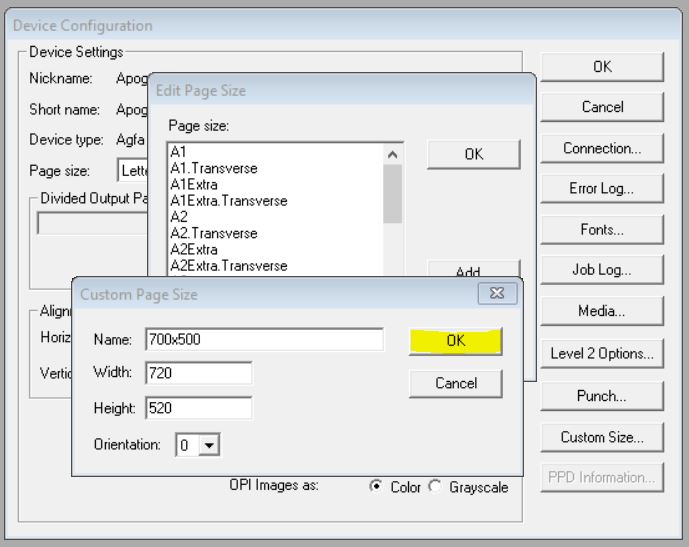
Task: Select A2Extra in page size list
Action: [x=276, y=249]
